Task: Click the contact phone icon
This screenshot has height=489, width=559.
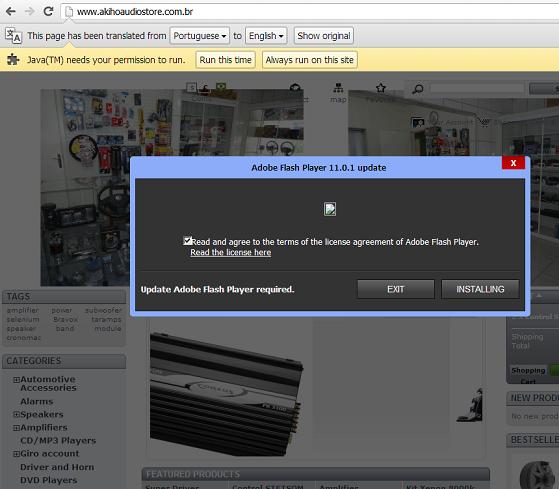Action: pos(295,88)
